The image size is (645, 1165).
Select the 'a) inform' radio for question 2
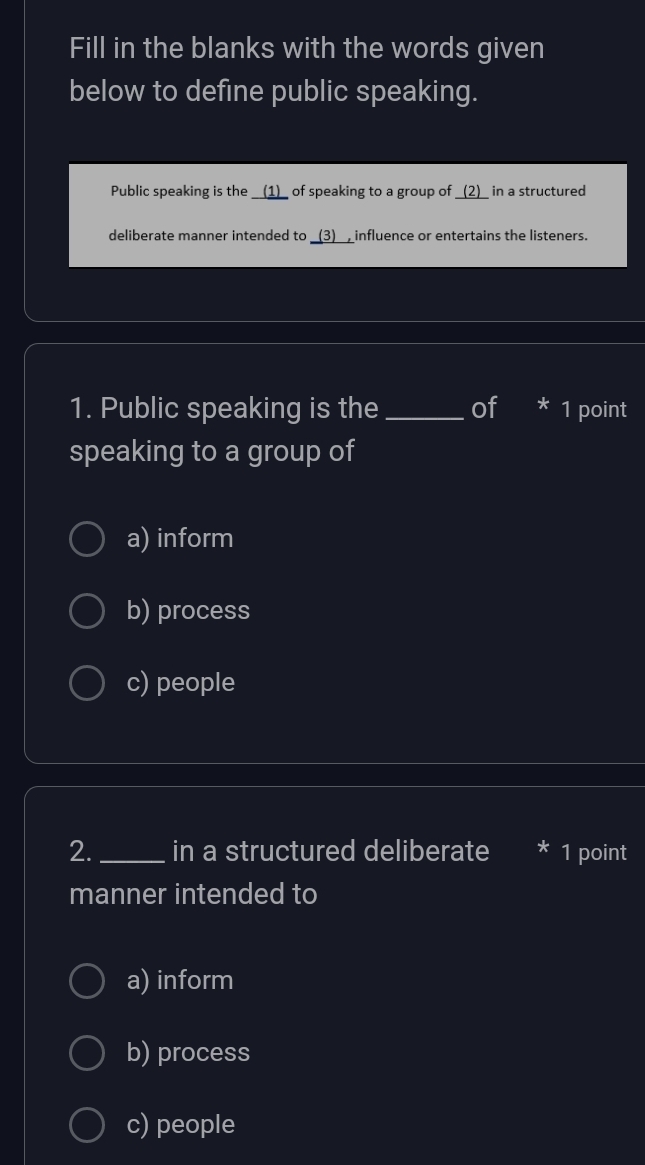click(x=87, y=981)
